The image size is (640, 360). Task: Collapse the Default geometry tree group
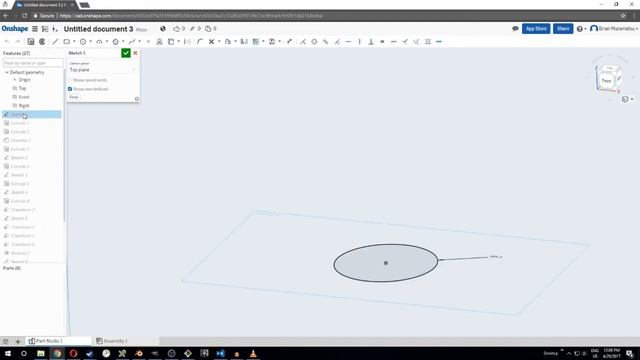pyautogui.click(x=7, y=72)
